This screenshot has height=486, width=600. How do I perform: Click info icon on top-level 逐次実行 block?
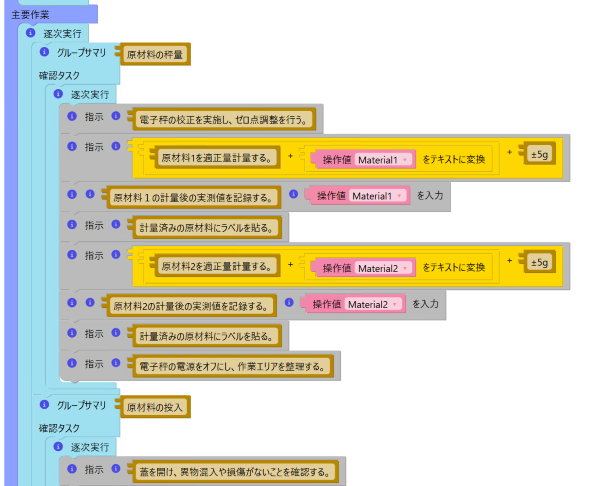pos(30,33)
